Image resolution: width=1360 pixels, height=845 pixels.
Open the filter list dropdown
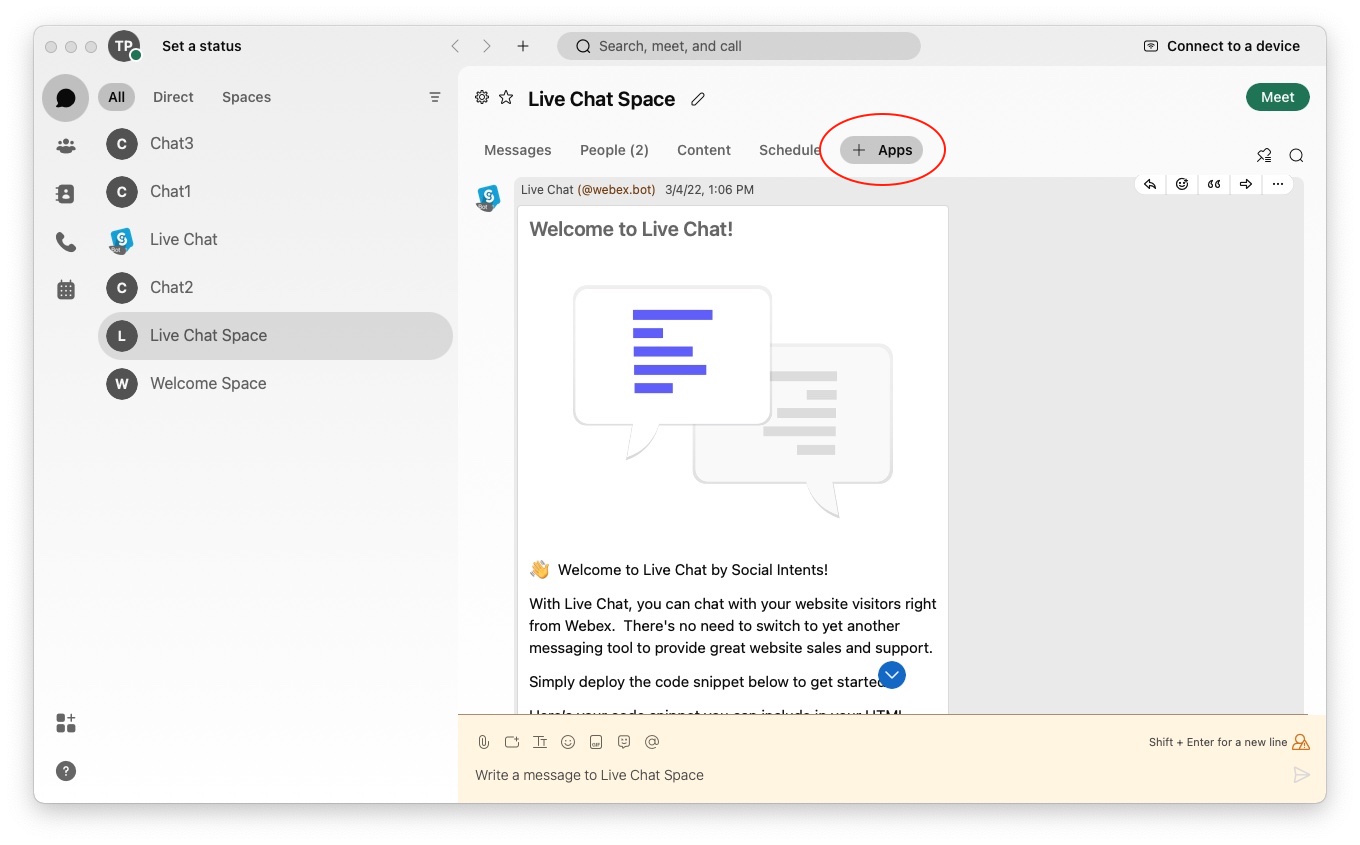point(435,97)
